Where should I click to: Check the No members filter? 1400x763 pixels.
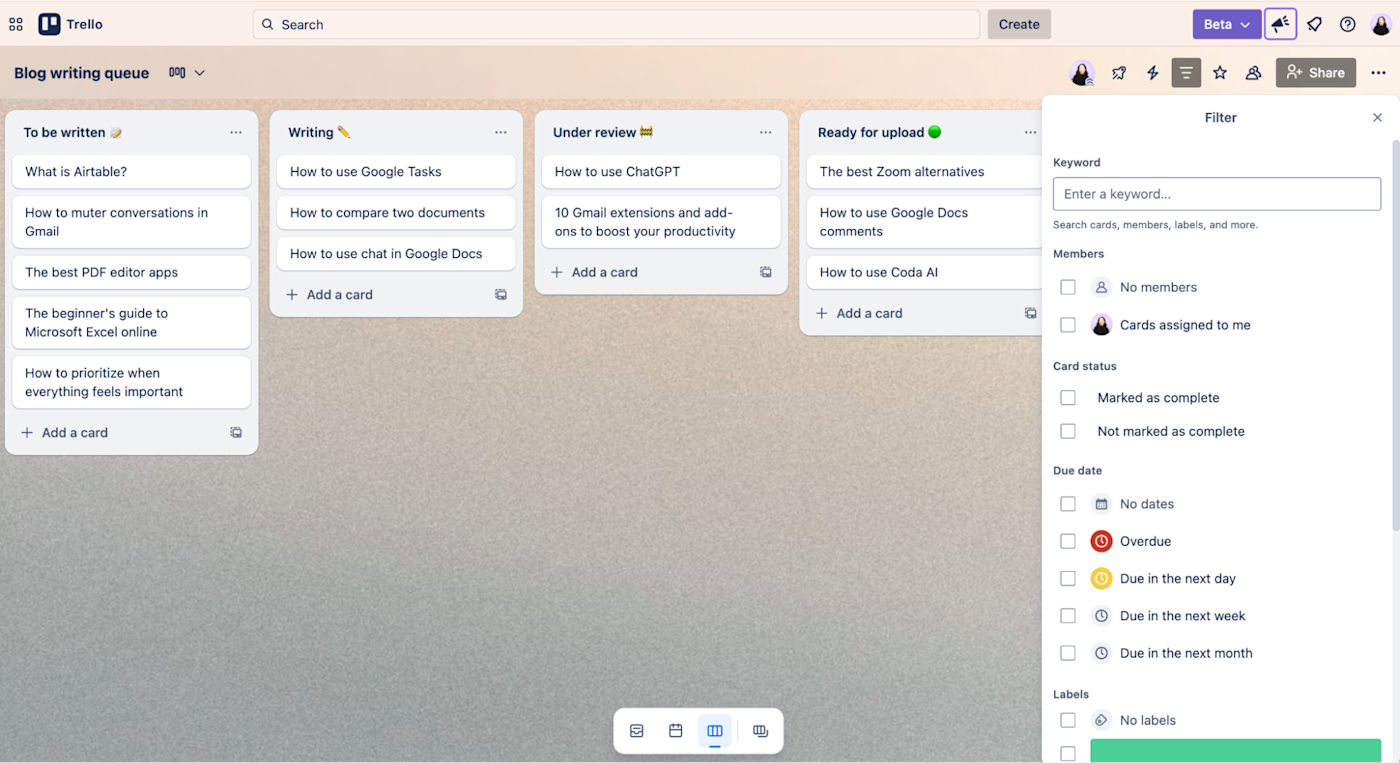point(1068,287)
